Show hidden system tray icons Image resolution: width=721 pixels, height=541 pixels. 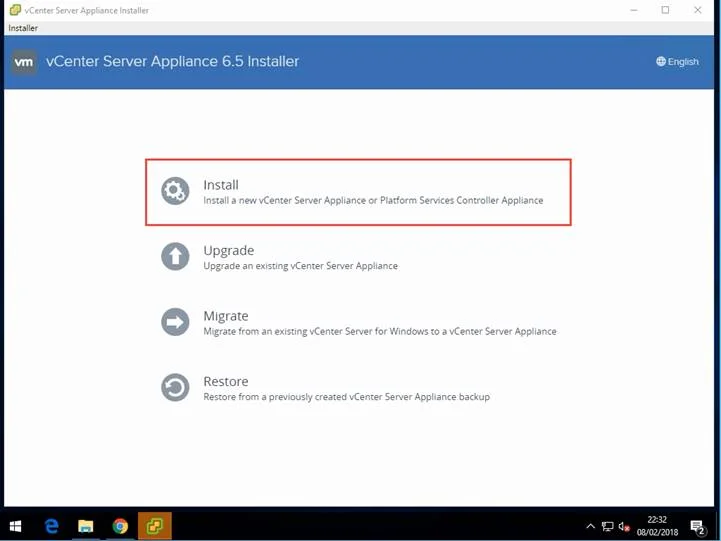point(590,526)
